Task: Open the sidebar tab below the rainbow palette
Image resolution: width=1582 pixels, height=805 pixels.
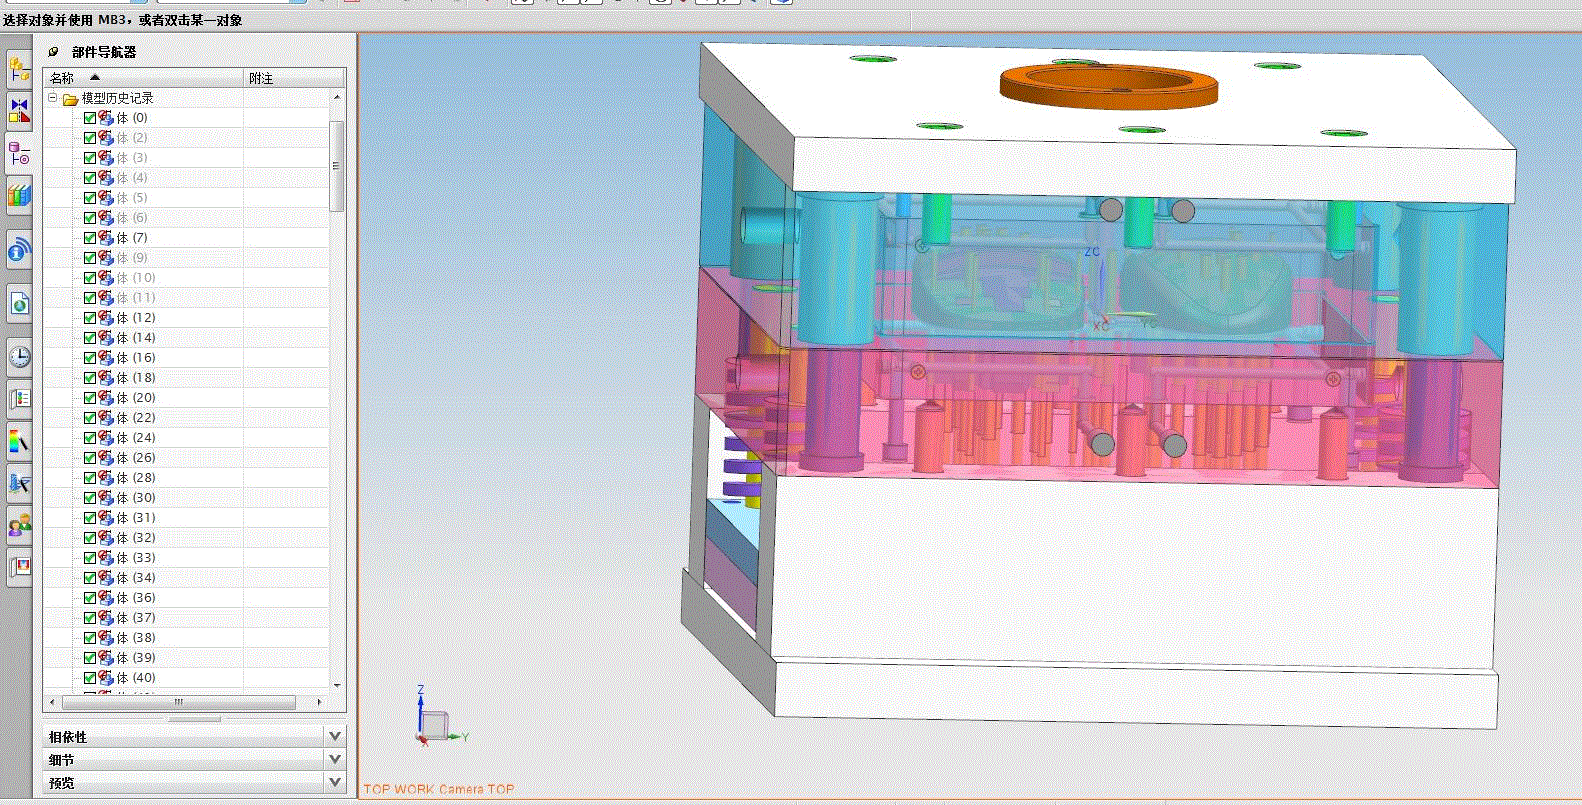Action: [x=19, y=484]
